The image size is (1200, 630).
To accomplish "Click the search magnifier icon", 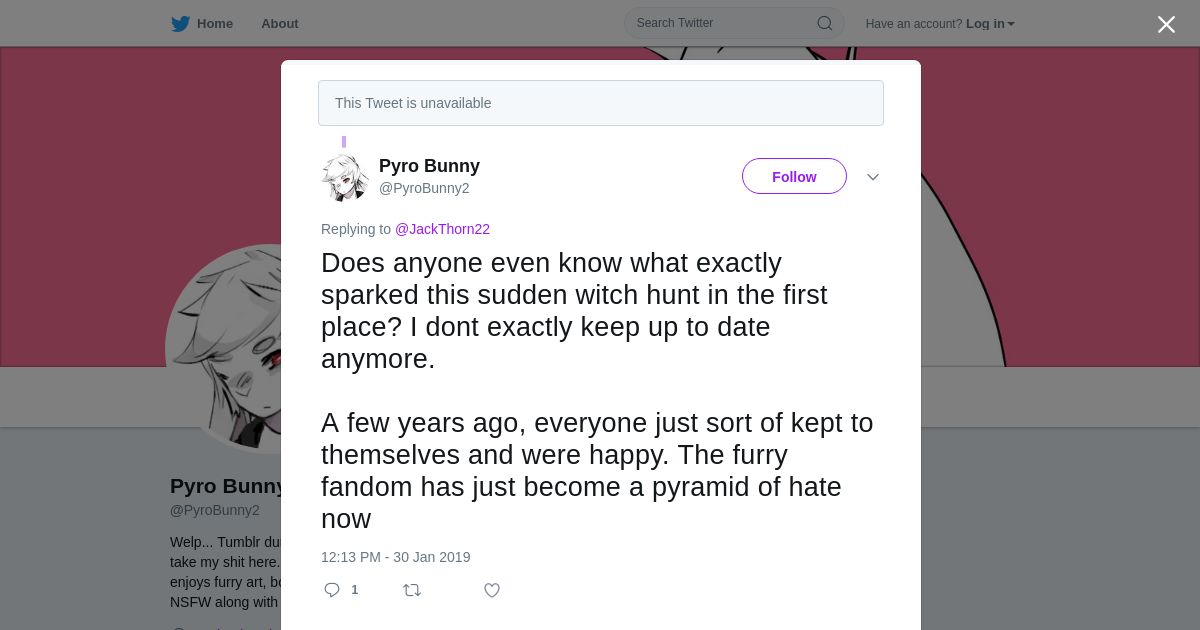I will point(825,23).
